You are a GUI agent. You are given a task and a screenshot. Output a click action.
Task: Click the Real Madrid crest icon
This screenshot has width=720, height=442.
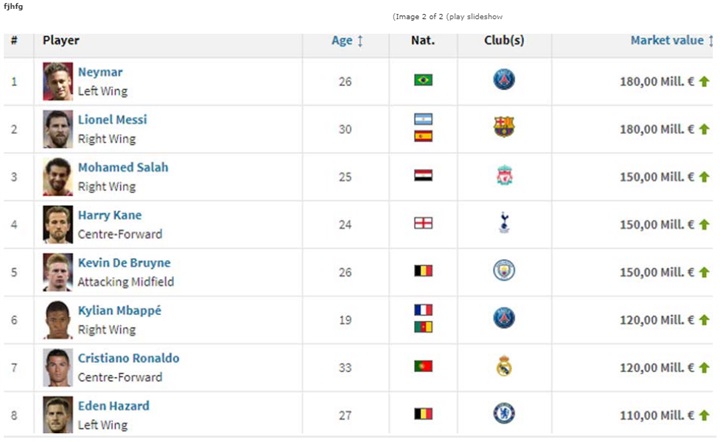[x=504, y=366]
